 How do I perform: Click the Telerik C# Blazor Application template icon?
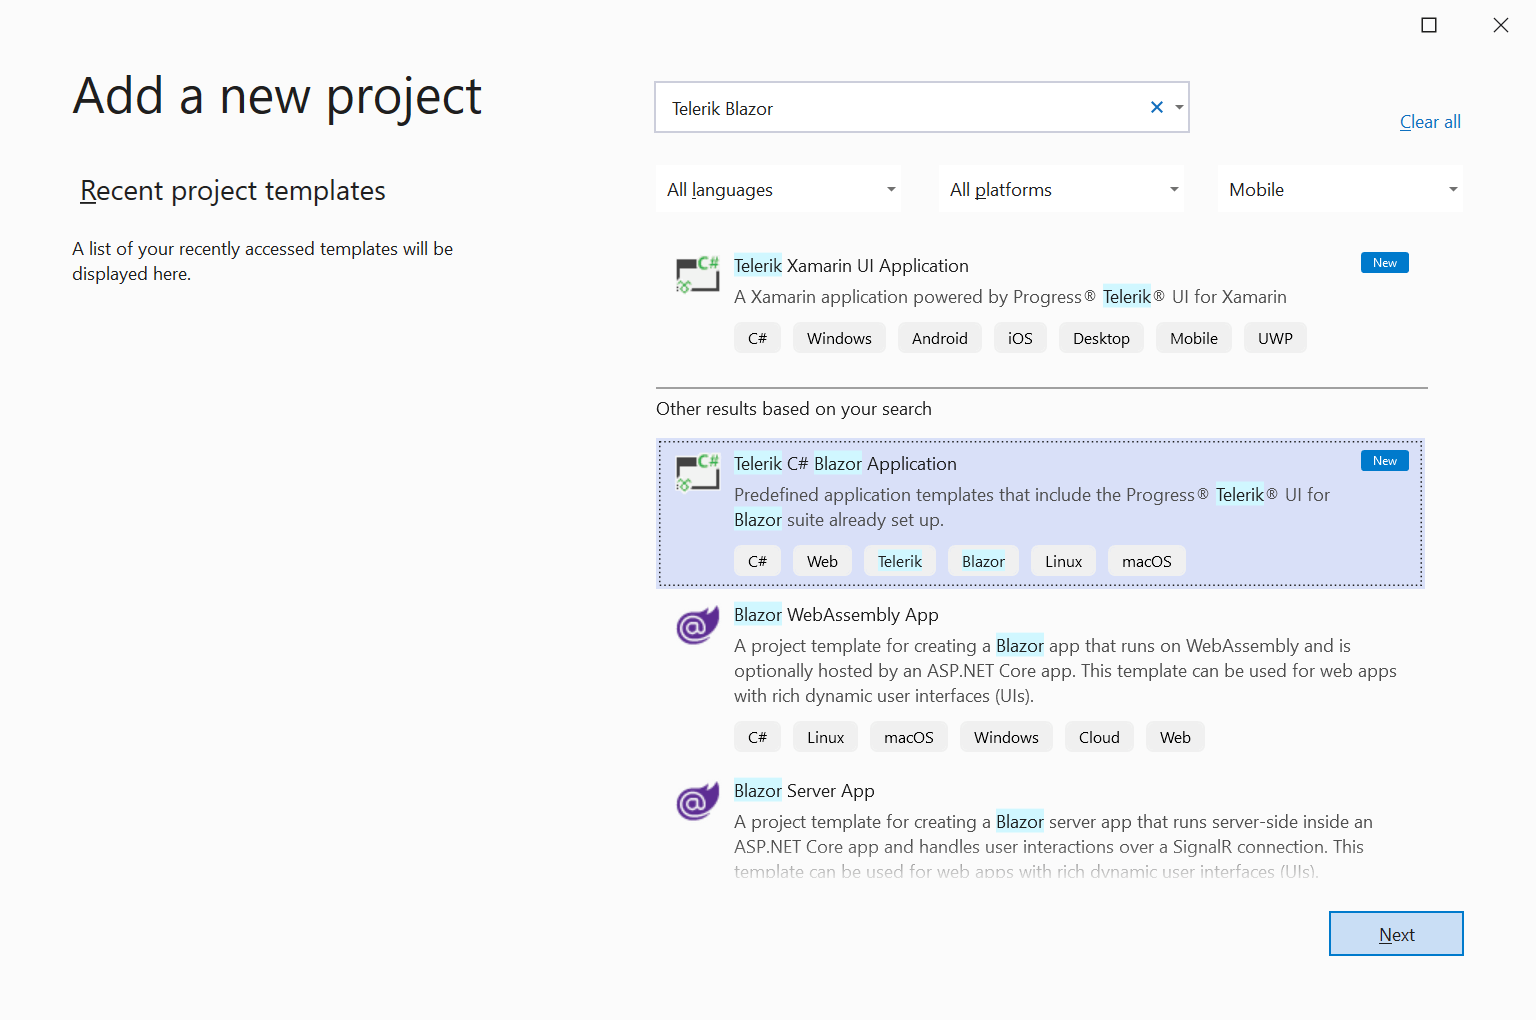point(697,472)
